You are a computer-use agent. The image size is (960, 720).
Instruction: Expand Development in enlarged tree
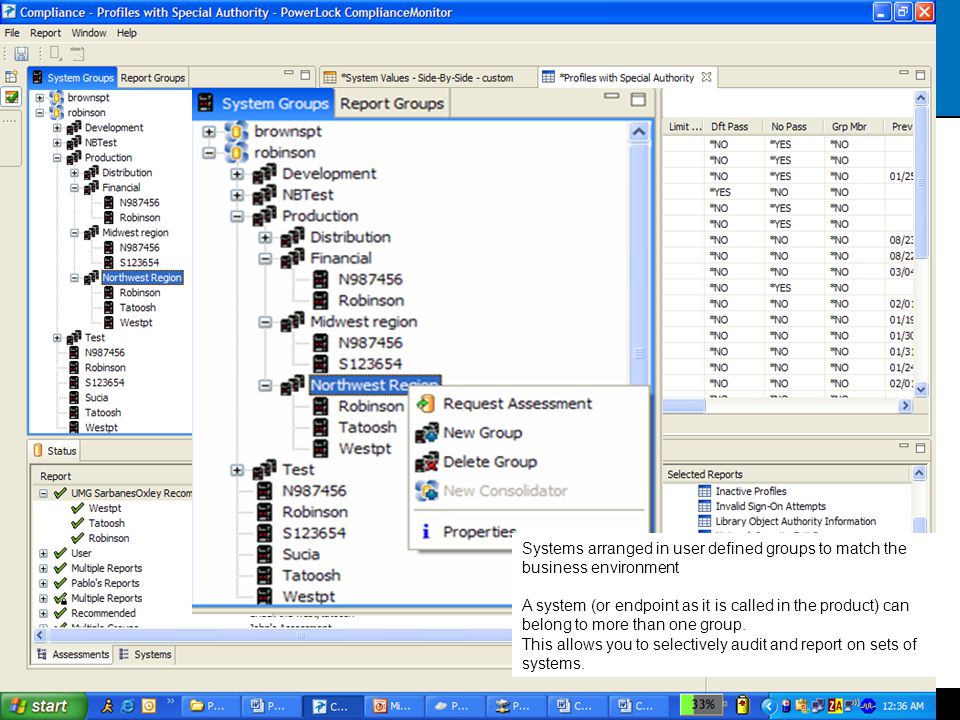[237, 174]
